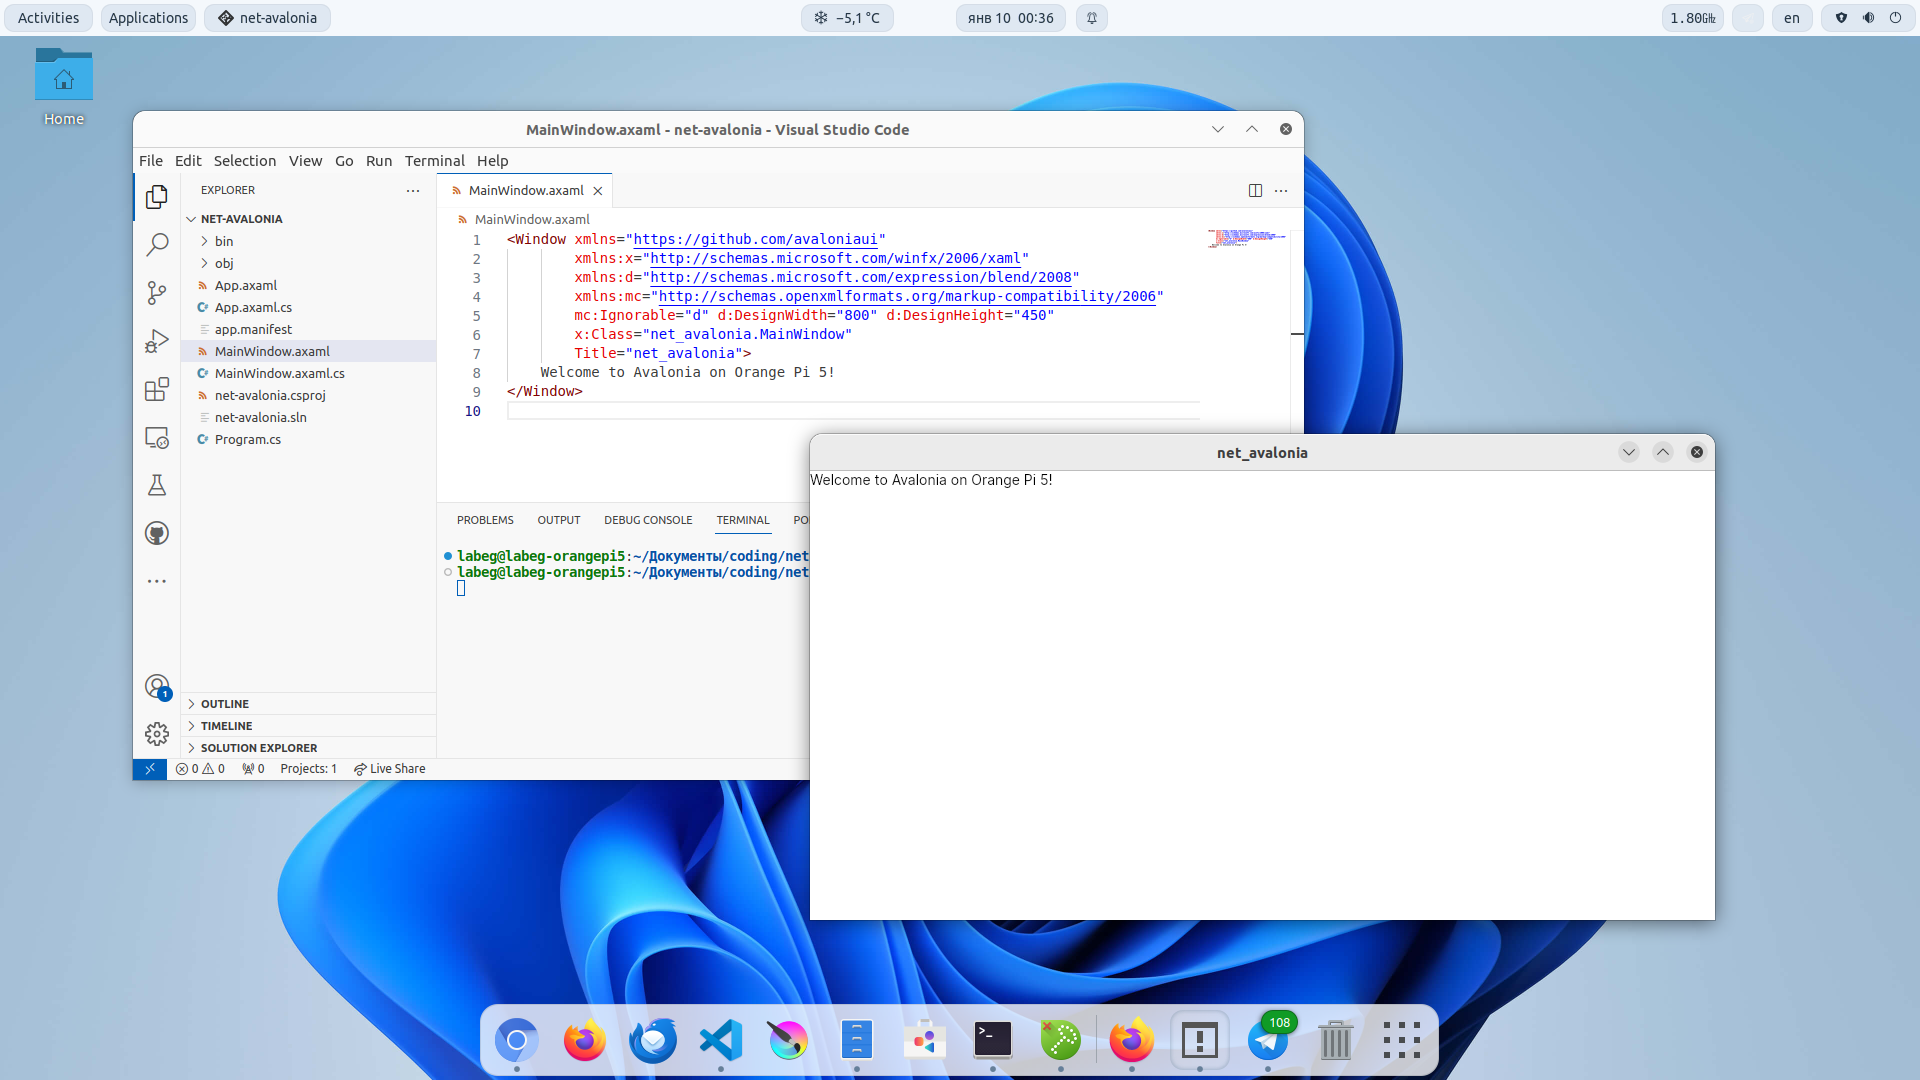Screen dimensions: 1920x1080
Task: Switch to the PROBLEMS panel tab
Action: click(485, 520)
